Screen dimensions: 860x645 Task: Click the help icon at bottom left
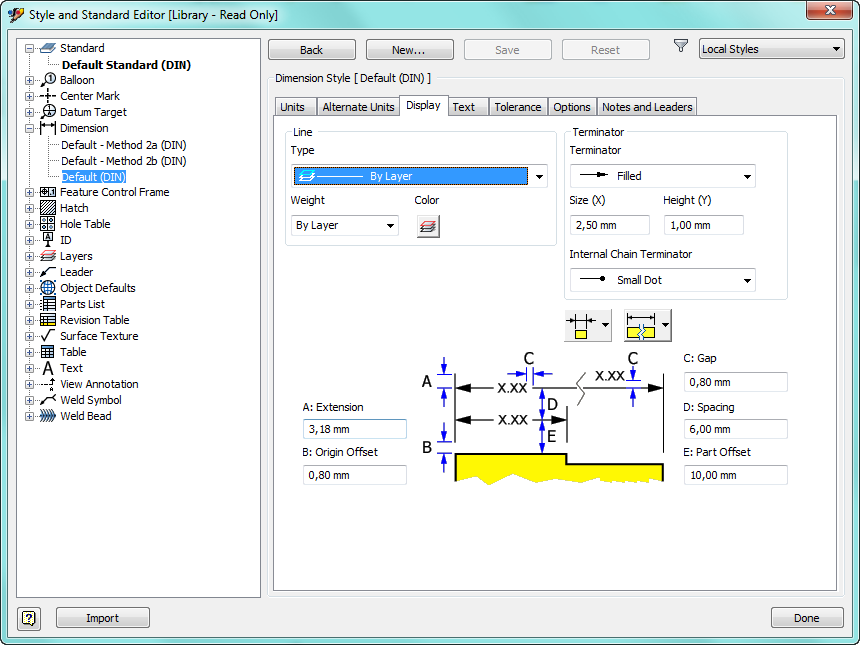(29, 618)
